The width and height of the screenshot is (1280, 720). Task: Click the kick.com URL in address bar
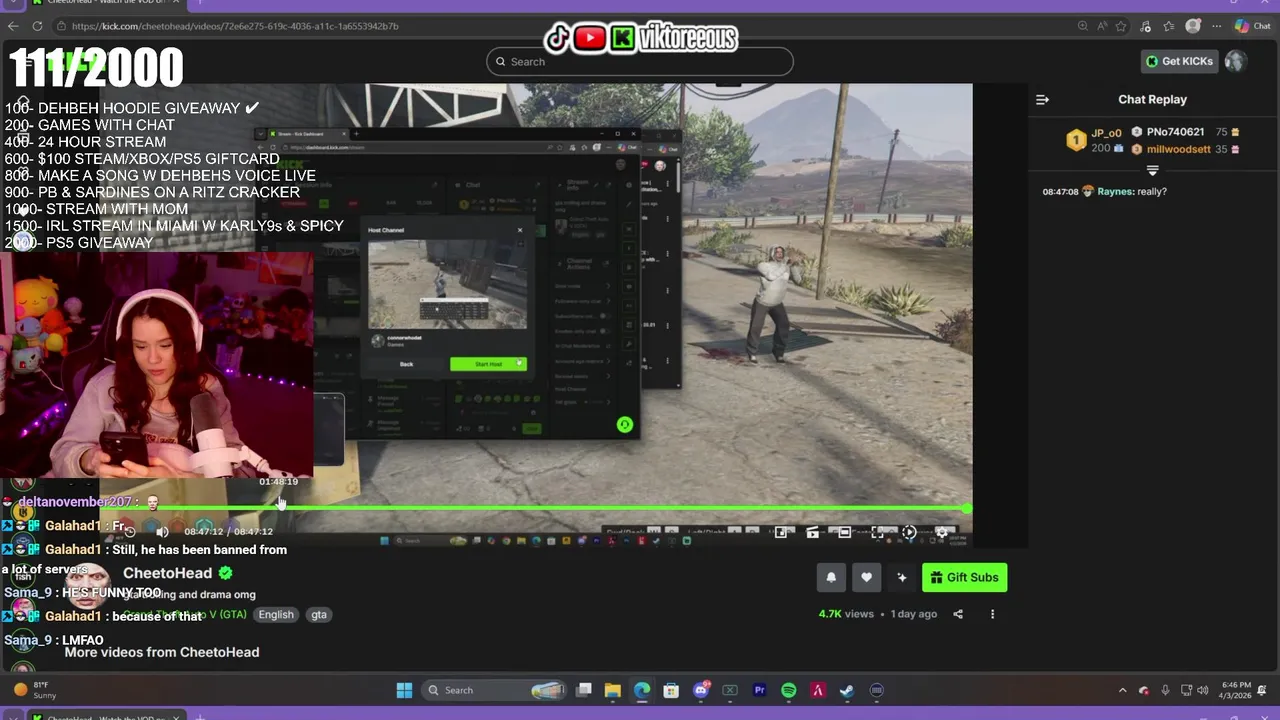[235, 26]
